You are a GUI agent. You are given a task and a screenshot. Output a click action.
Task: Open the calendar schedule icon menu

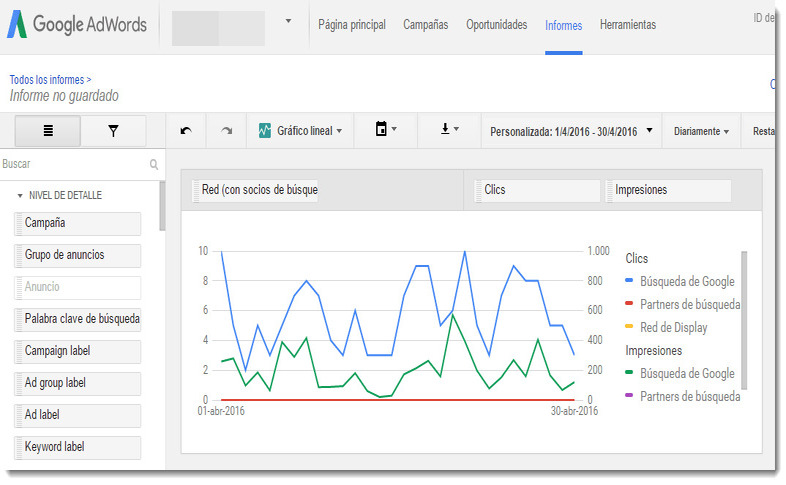385,129
